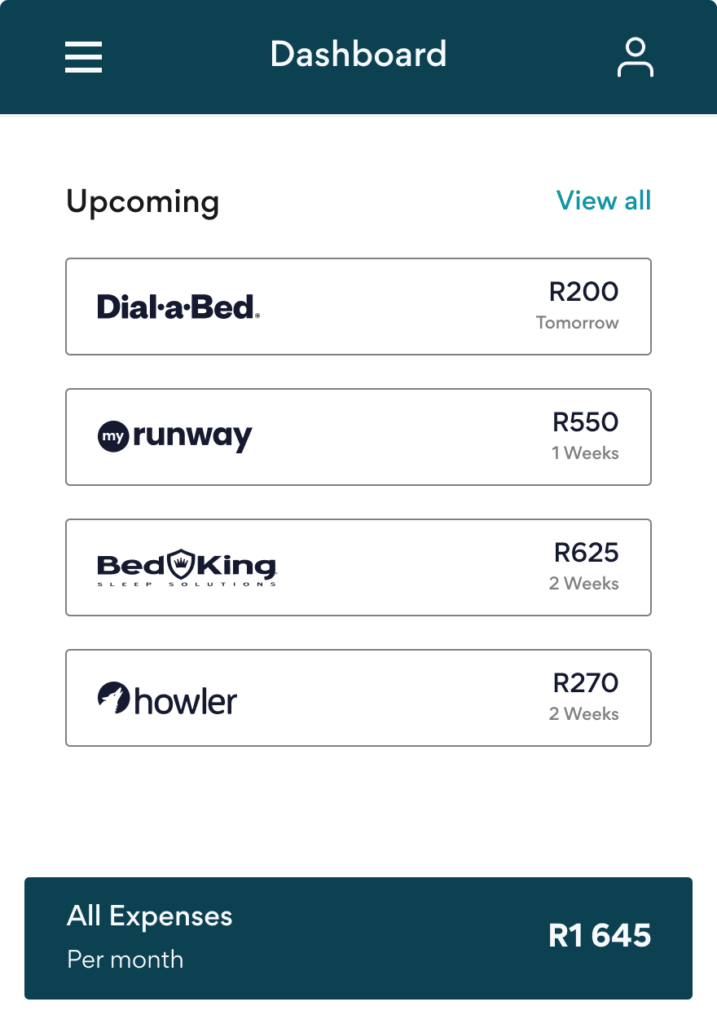Tap the View all link
The height and width of the screenshot is (1024, 717).
tap(603, 201)
